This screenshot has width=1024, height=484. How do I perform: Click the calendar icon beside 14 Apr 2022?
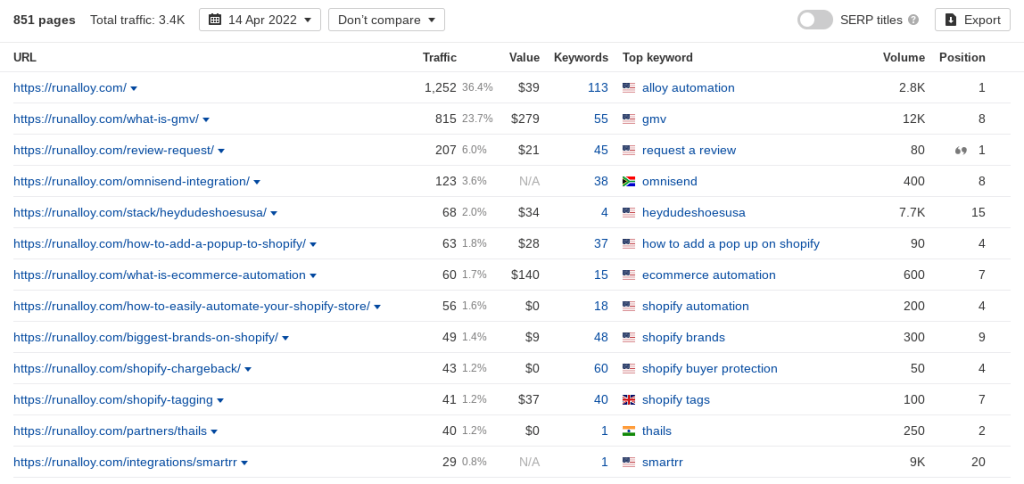pos(215,20)
